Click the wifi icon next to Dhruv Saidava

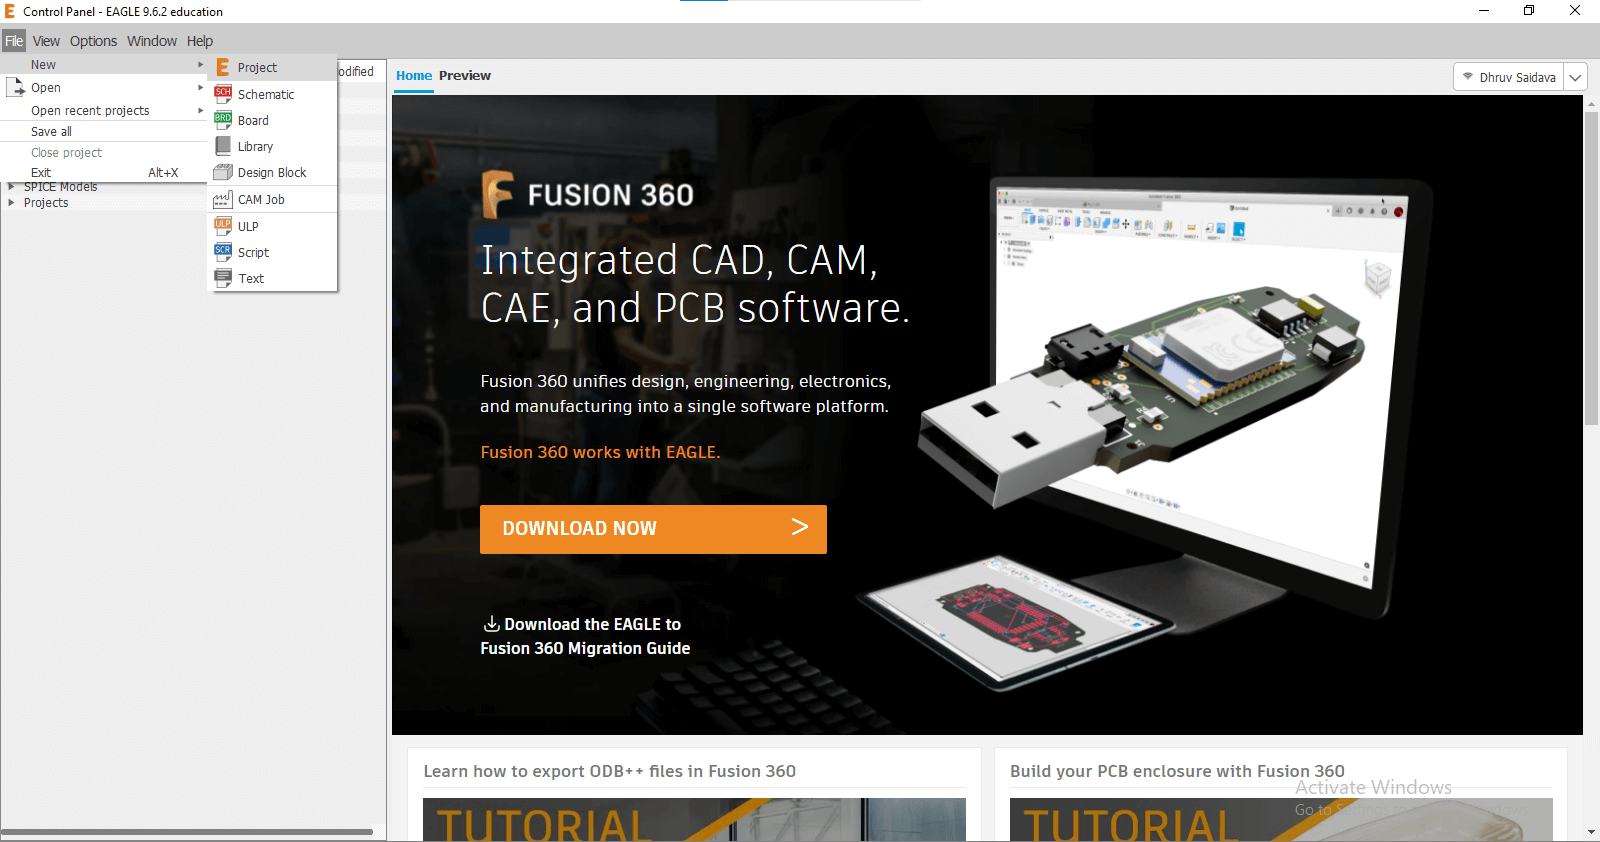(1468, 76)
